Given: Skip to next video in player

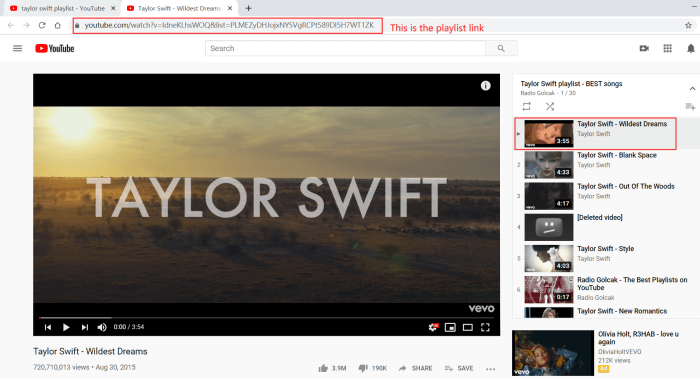Looking at the screenshot, I should coord(84,327).
